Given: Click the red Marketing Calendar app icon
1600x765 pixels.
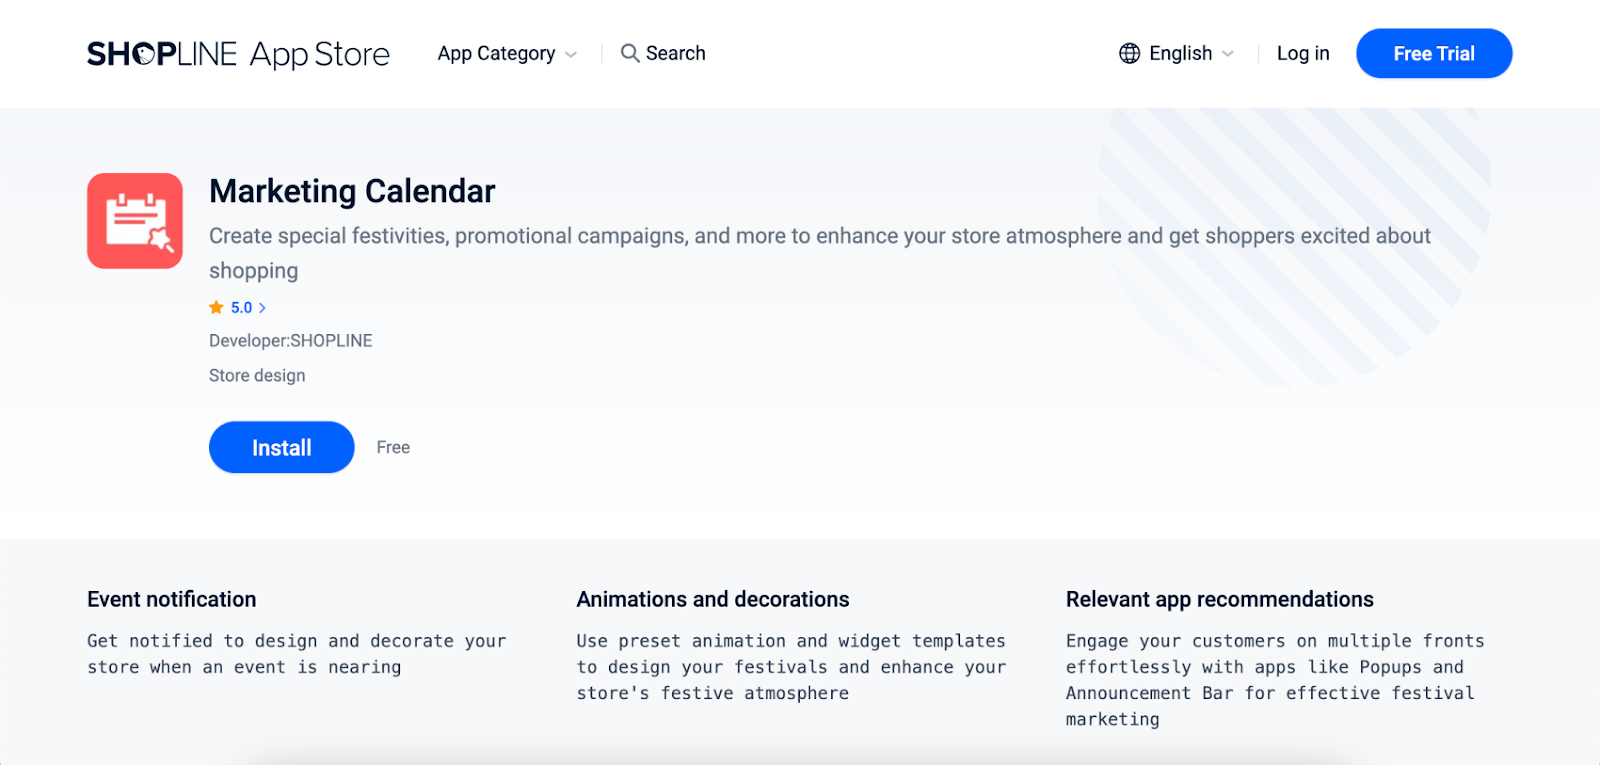Looking at the screenshot, I should tap(135, 221).
